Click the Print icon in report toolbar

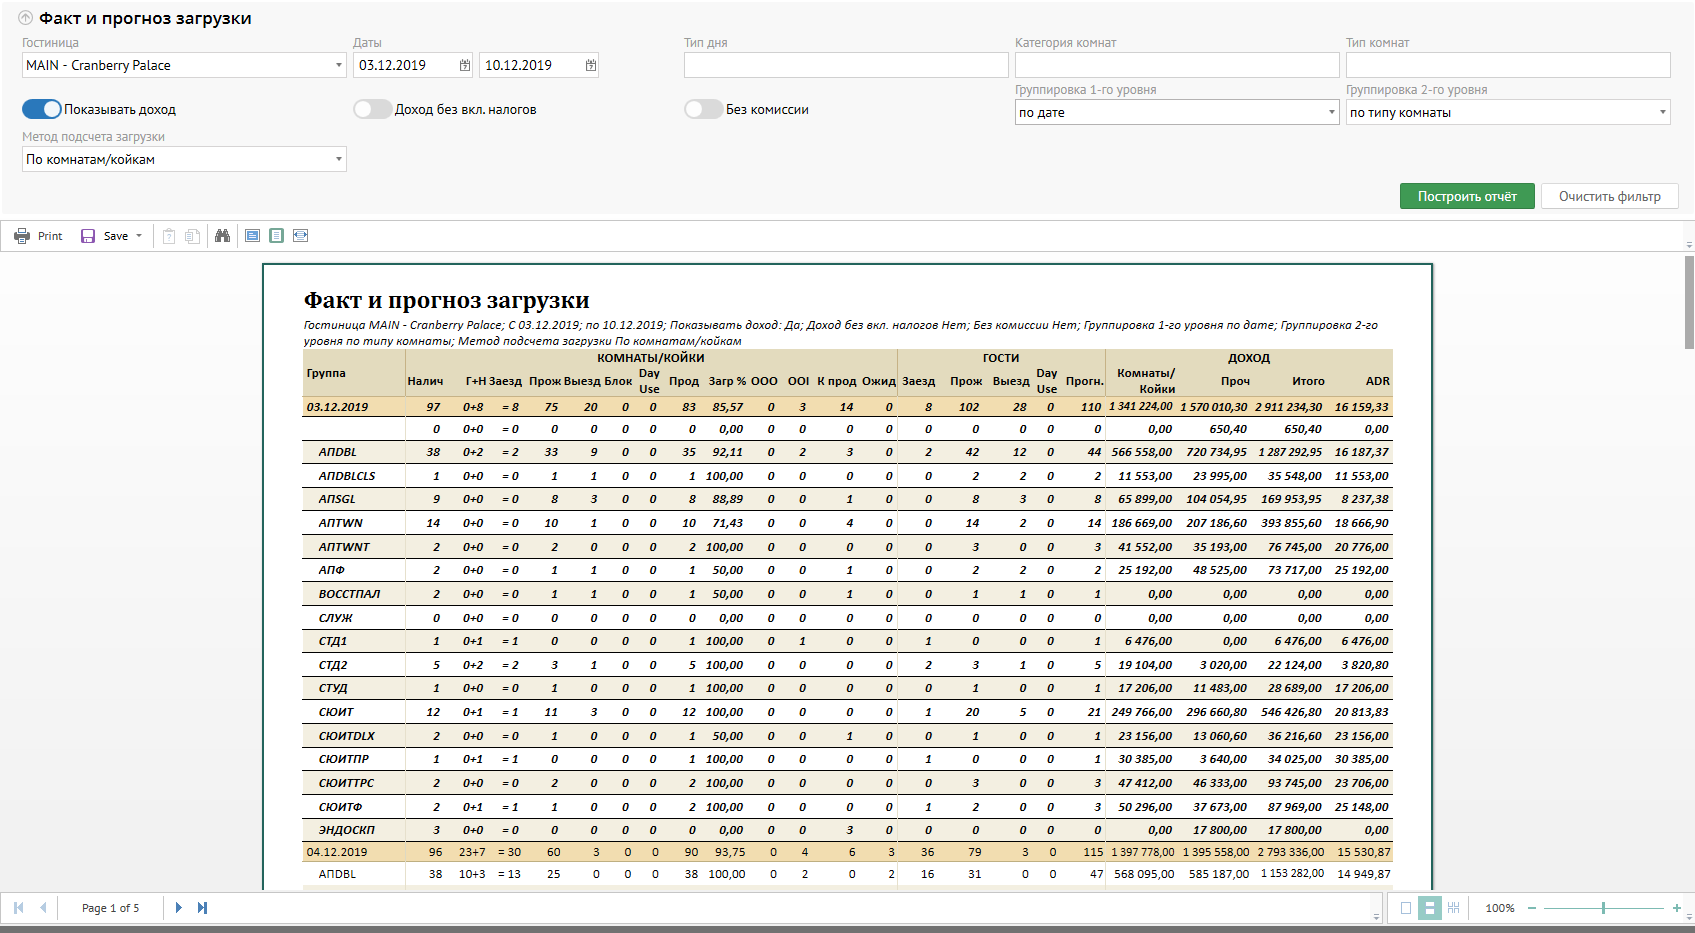pos(22,236)
